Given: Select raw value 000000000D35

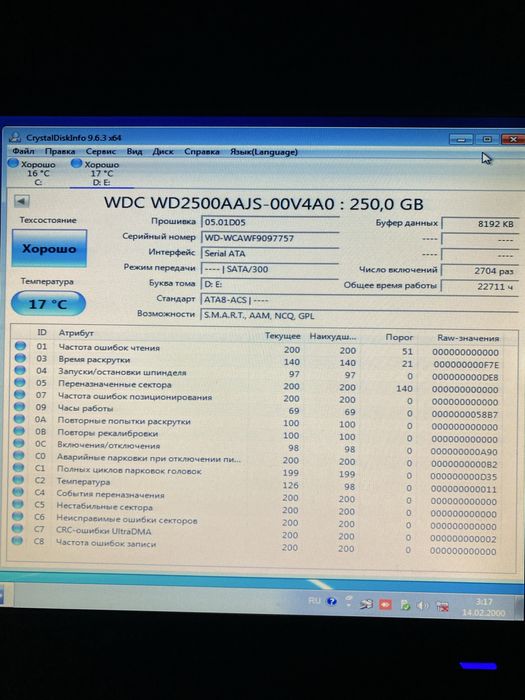Looking at the screenshot, I should click(x=463, y=477).
